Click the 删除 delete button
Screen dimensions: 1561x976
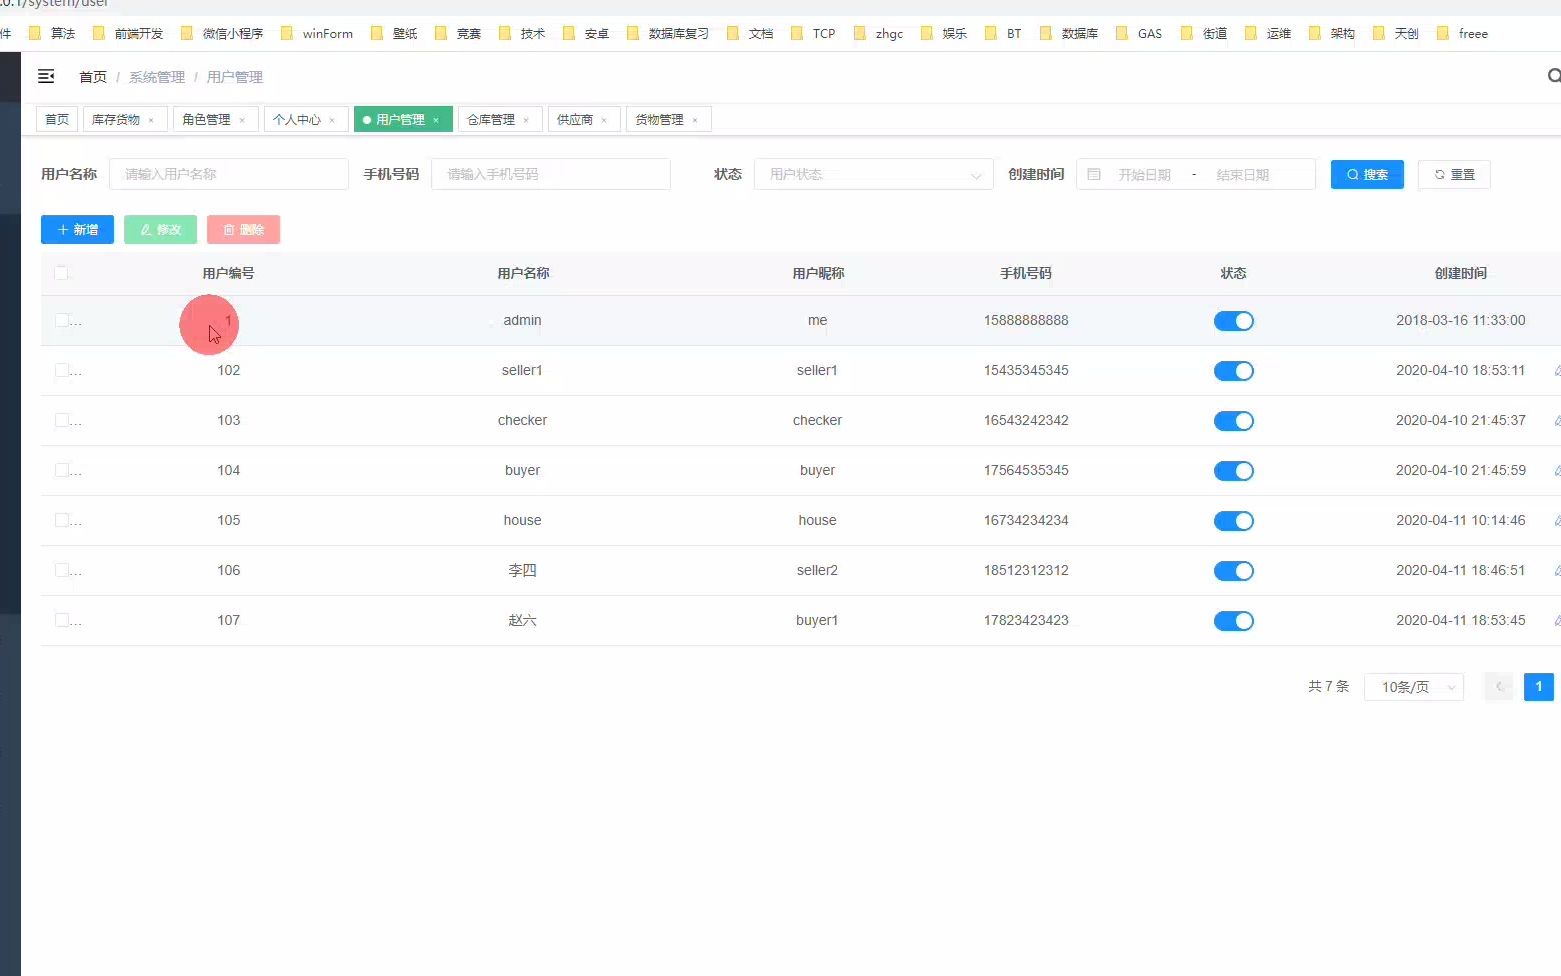pos(243,229)
